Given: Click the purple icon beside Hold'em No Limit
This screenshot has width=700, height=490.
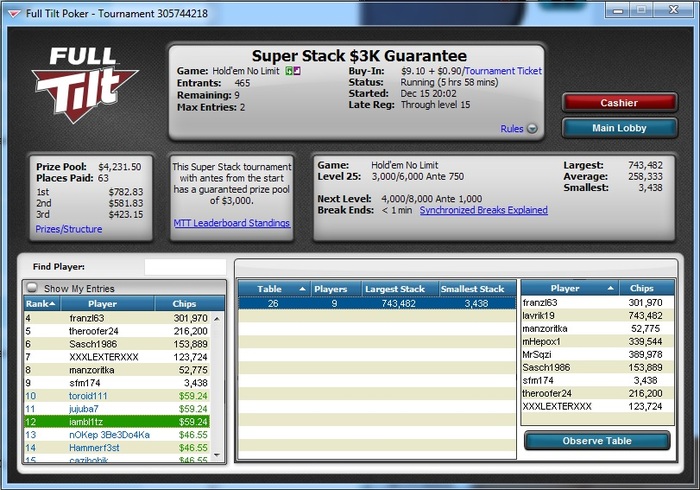Looking at the screenshot, I should tap(297, 71).
